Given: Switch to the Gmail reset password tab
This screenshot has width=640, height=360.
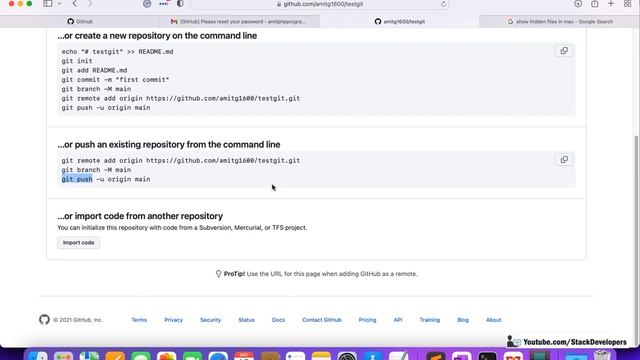Looking at the screenshot, I should (x=240, y=22).
